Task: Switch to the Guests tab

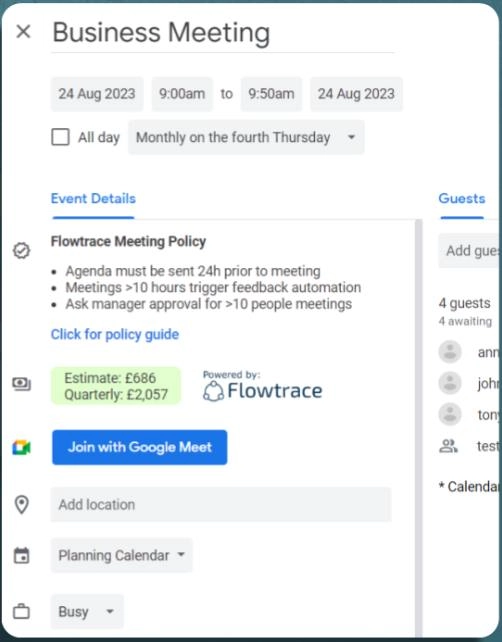Action: click(x=461, y=199)
